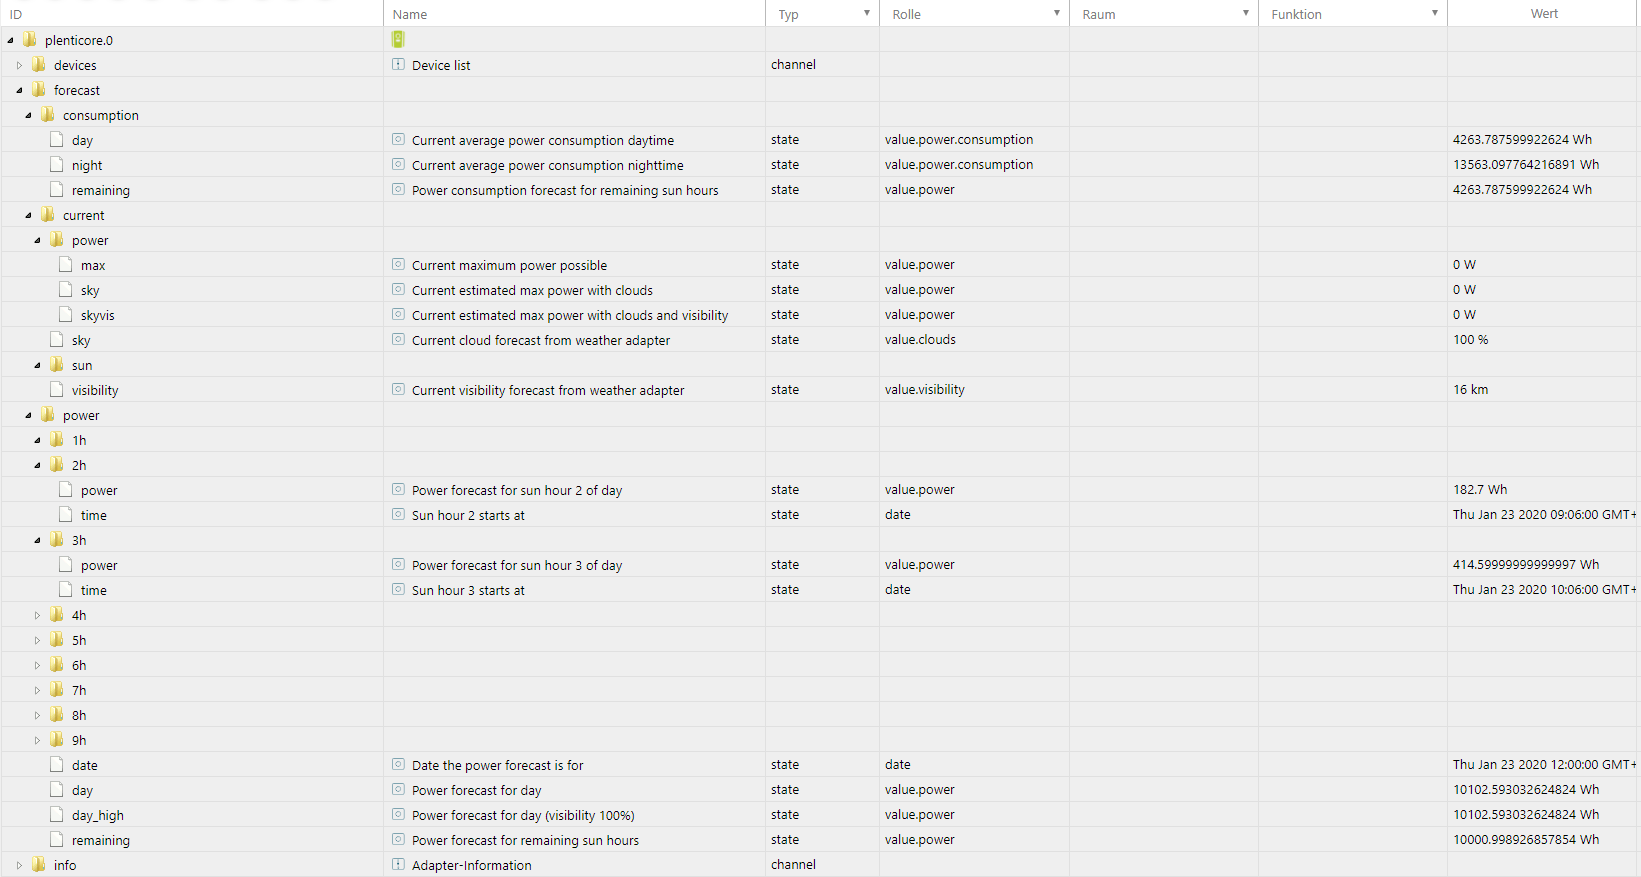Select the date tree item

[85, 765]
